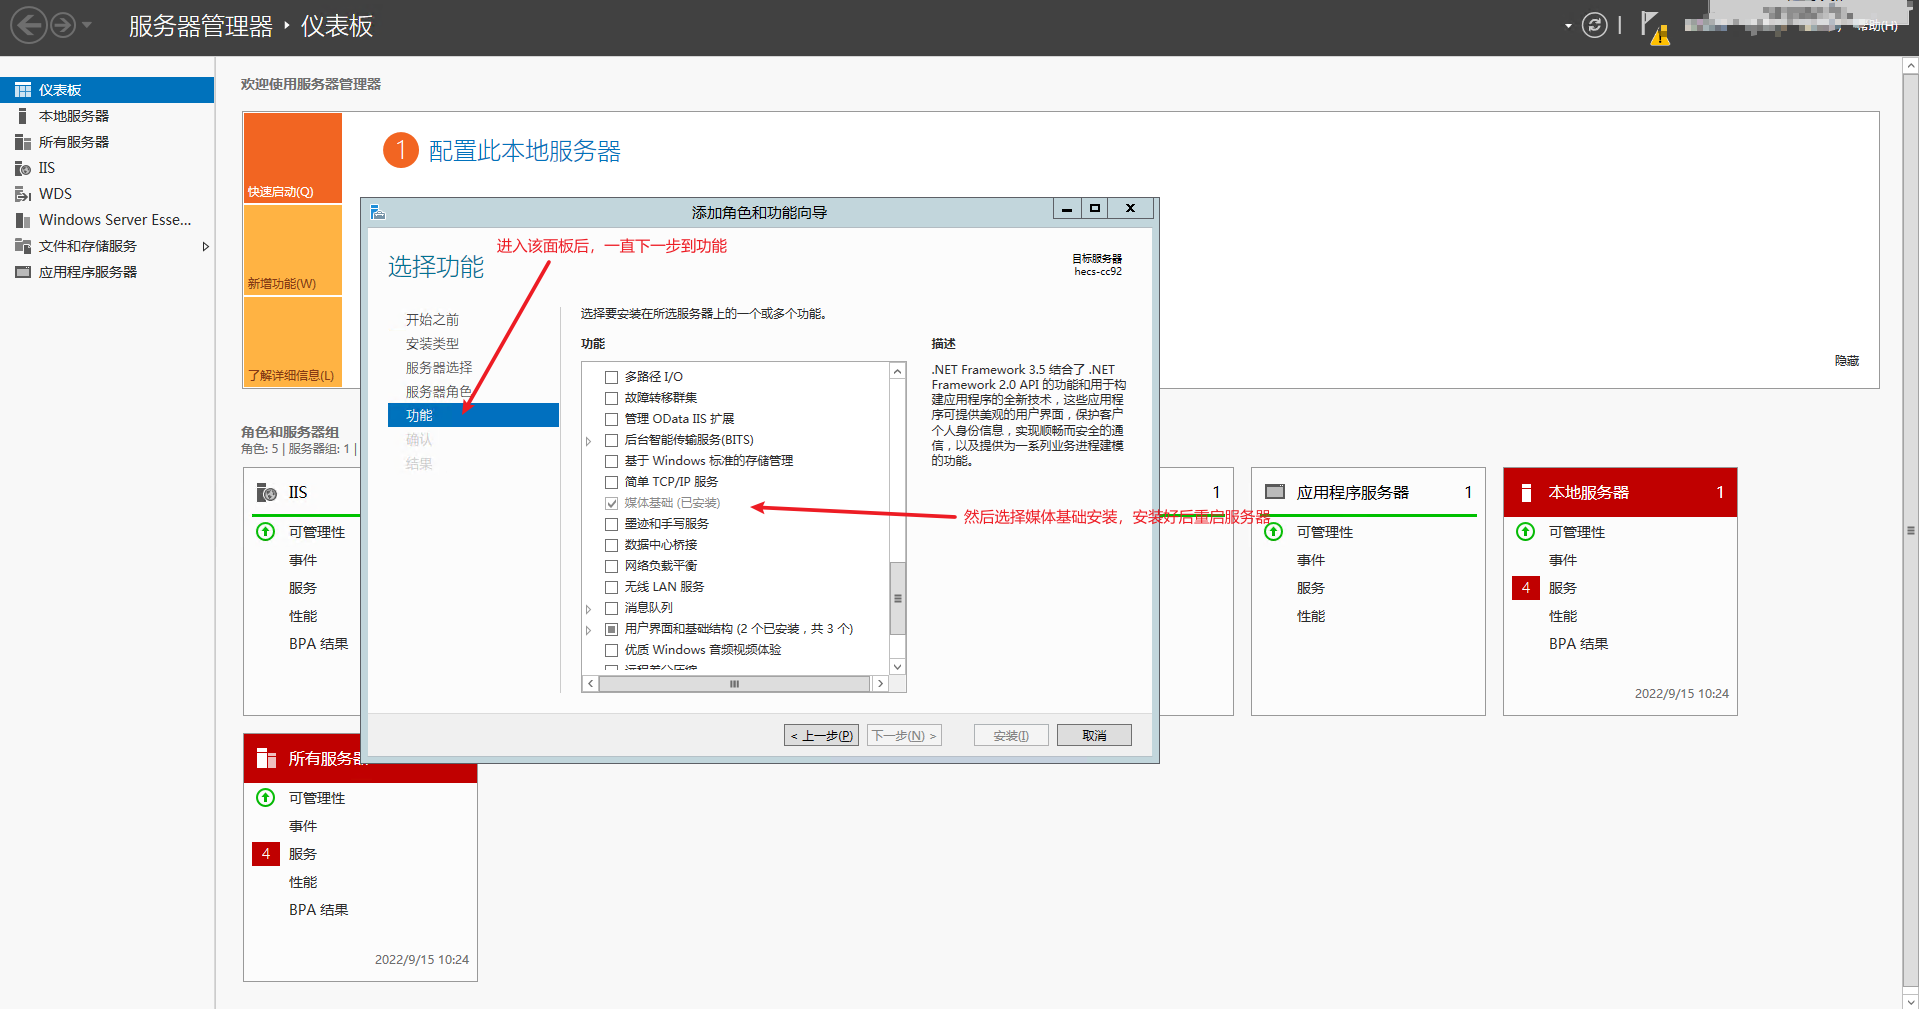The height and width of the screenshot is (1009, 1919).
Task: Go back with the left arrow navigation icon
Action: point(29,25)
